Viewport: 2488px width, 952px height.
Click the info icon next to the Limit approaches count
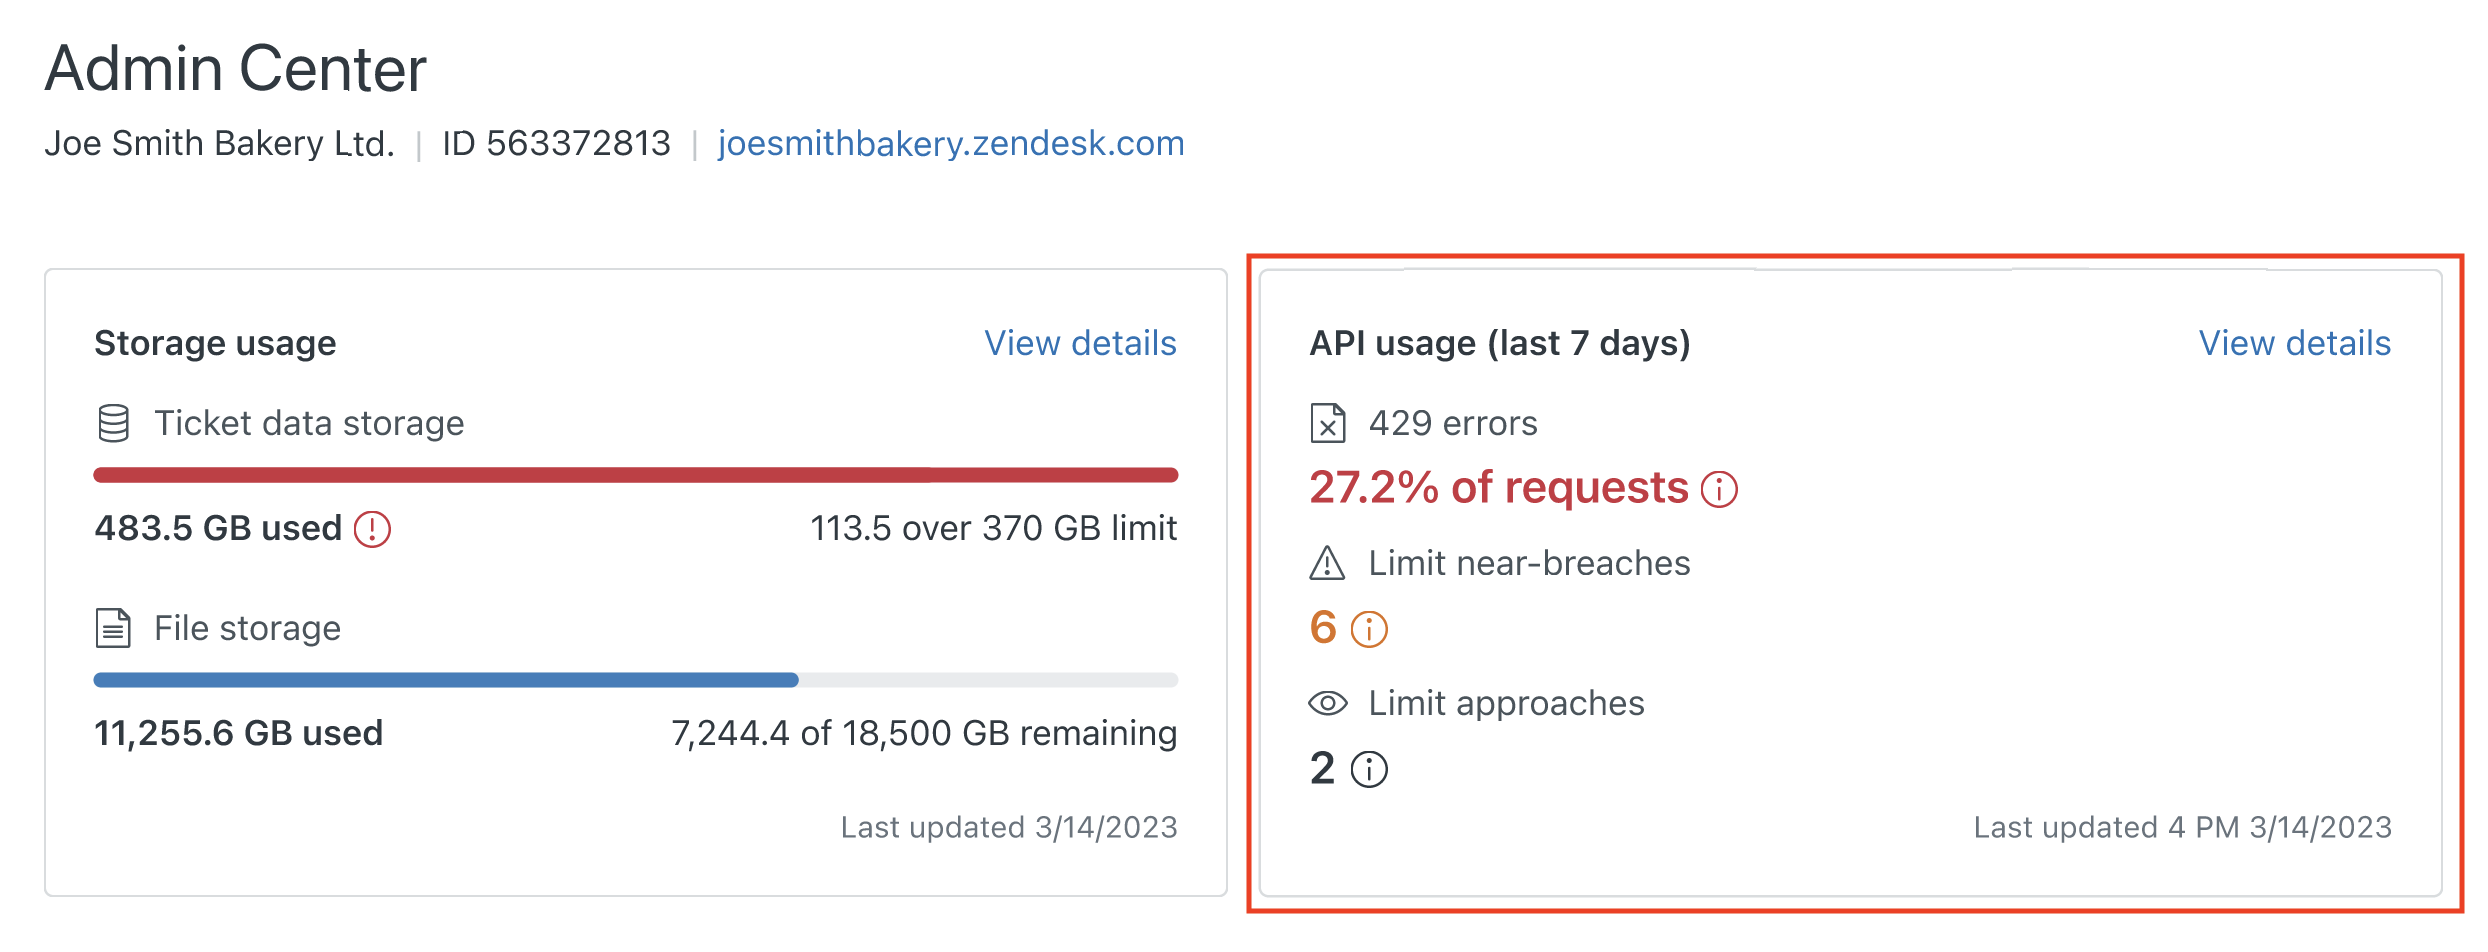point(1370,769)
